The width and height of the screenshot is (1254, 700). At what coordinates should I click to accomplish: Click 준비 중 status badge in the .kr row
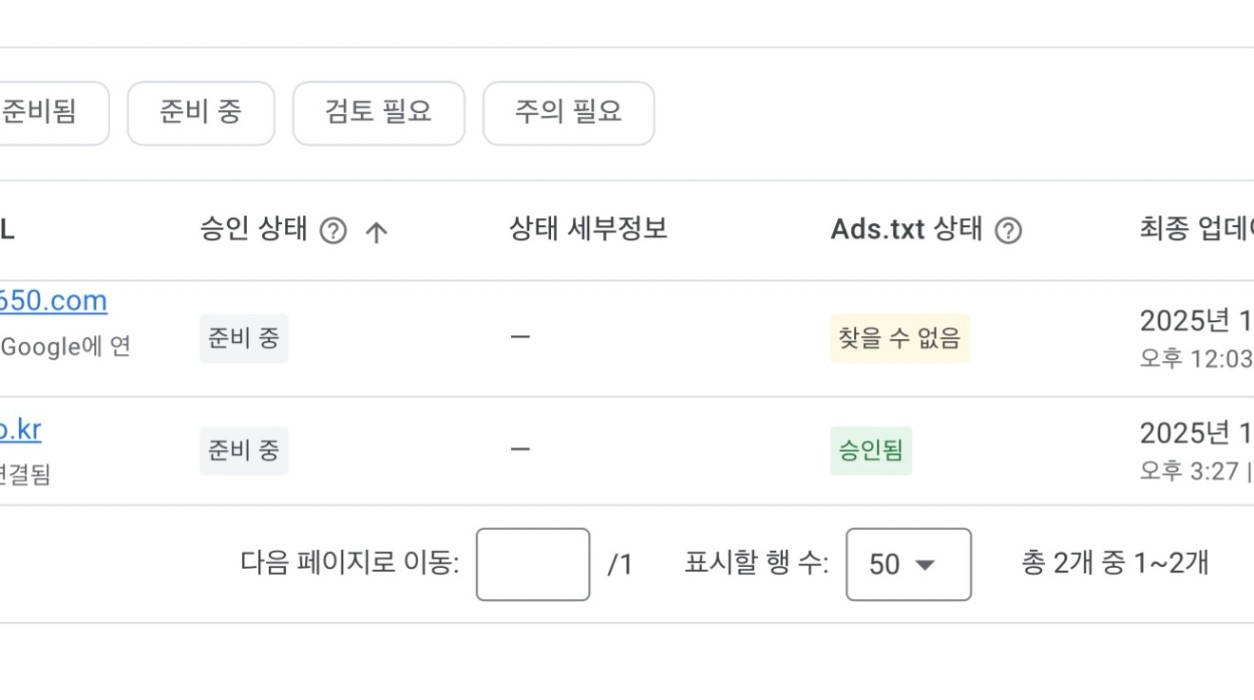tap(243, 450)
